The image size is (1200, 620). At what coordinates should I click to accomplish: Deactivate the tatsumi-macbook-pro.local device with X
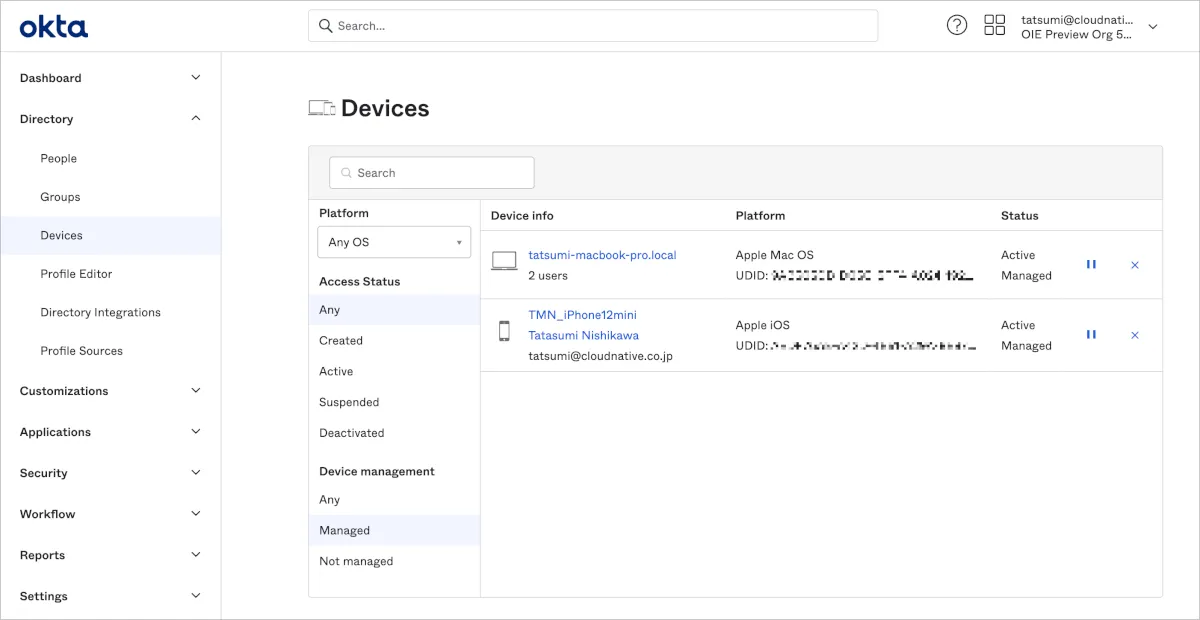click(x=1135, y=265)
